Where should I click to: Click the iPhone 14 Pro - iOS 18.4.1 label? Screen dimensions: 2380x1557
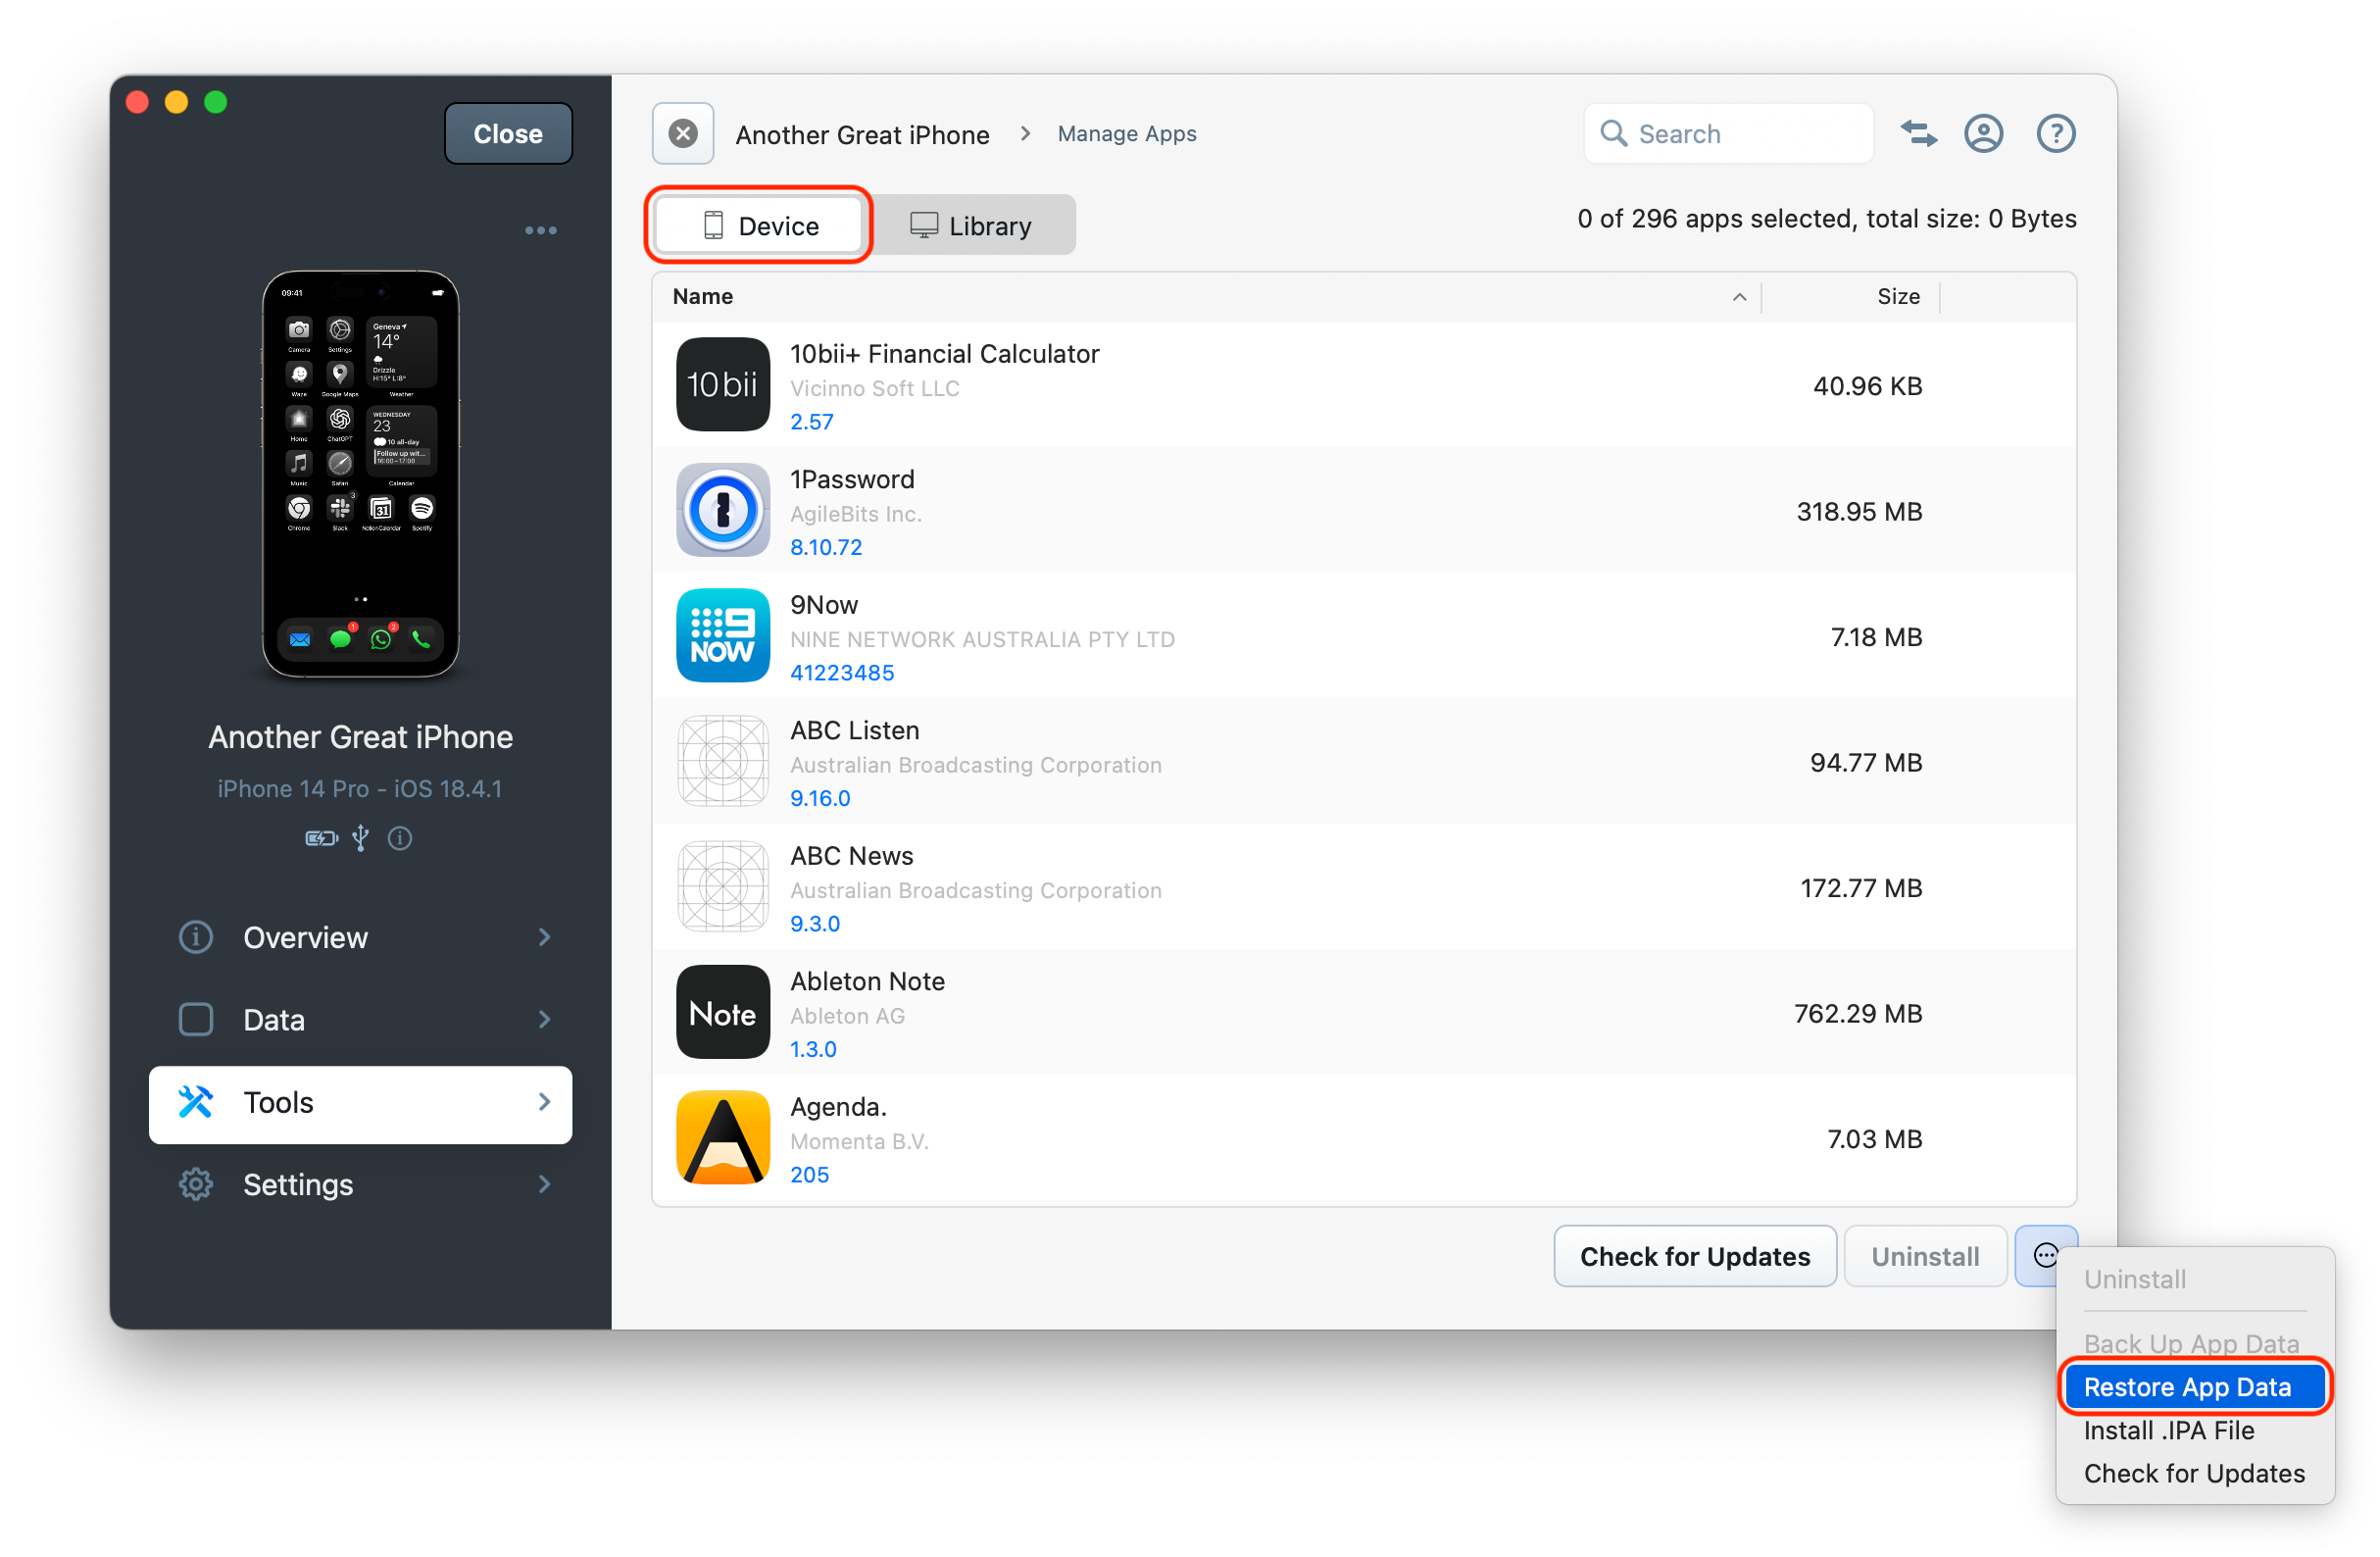(x=360, y=789)
